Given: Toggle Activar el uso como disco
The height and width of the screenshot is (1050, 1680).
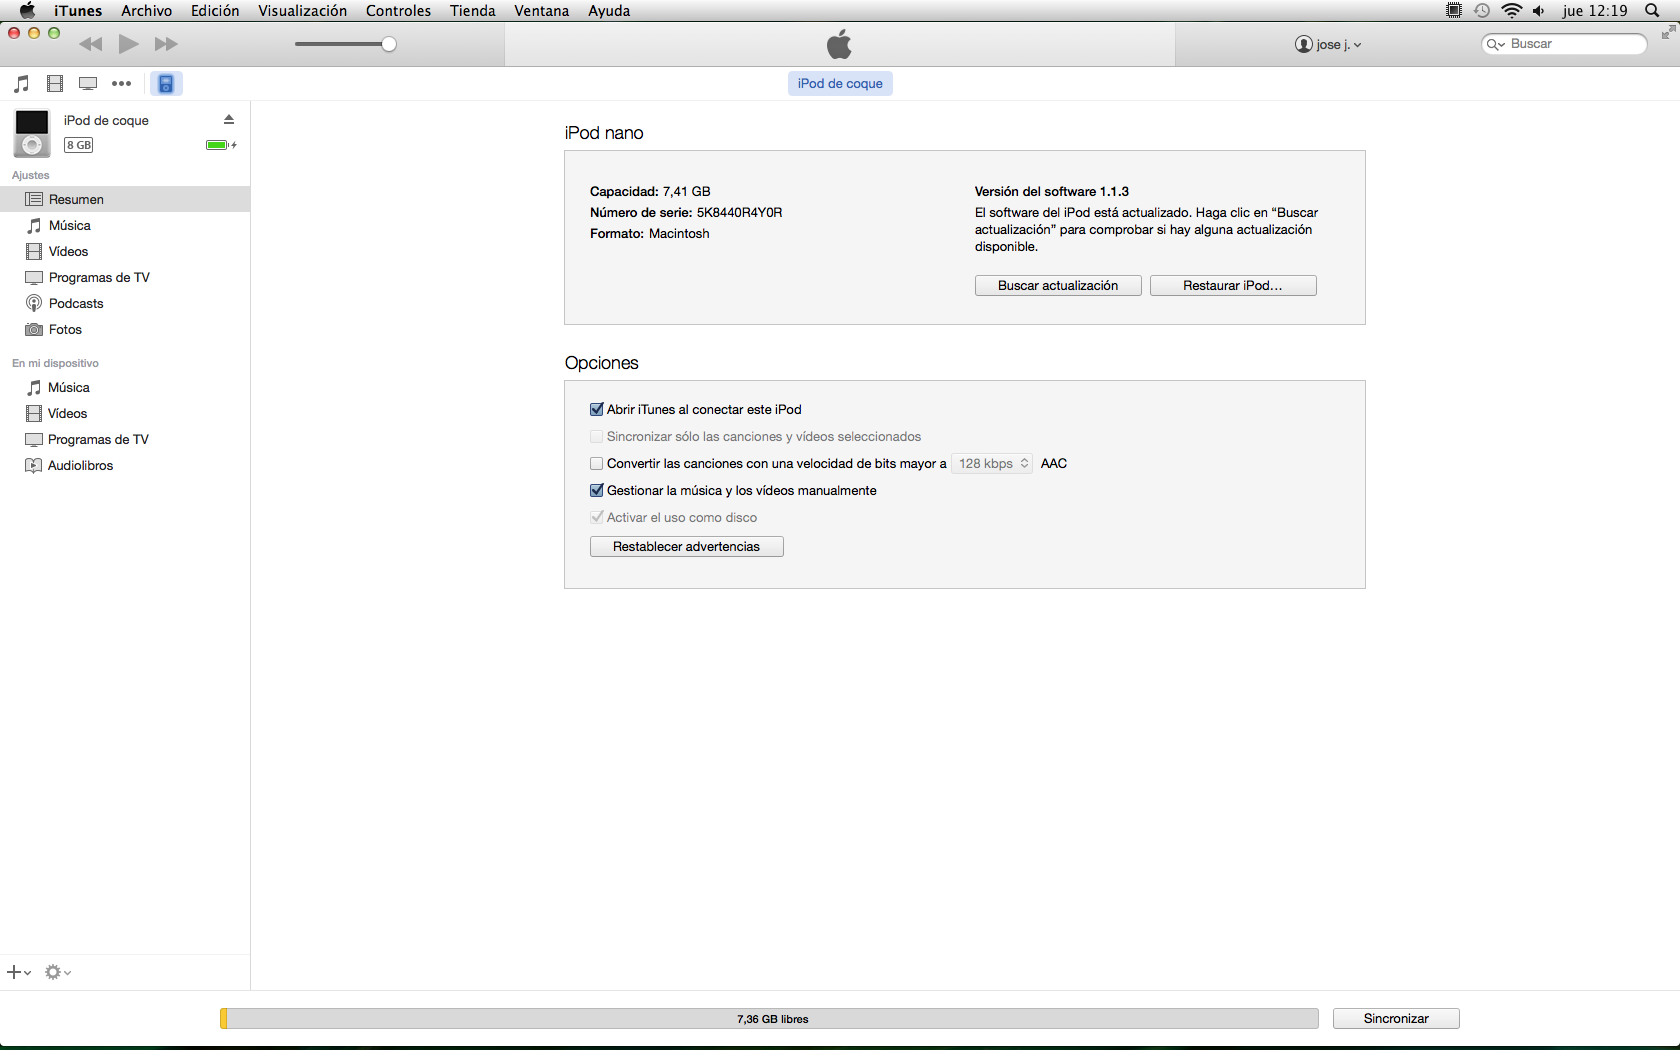Looking at the screenshot, I should tap(597, 517).
